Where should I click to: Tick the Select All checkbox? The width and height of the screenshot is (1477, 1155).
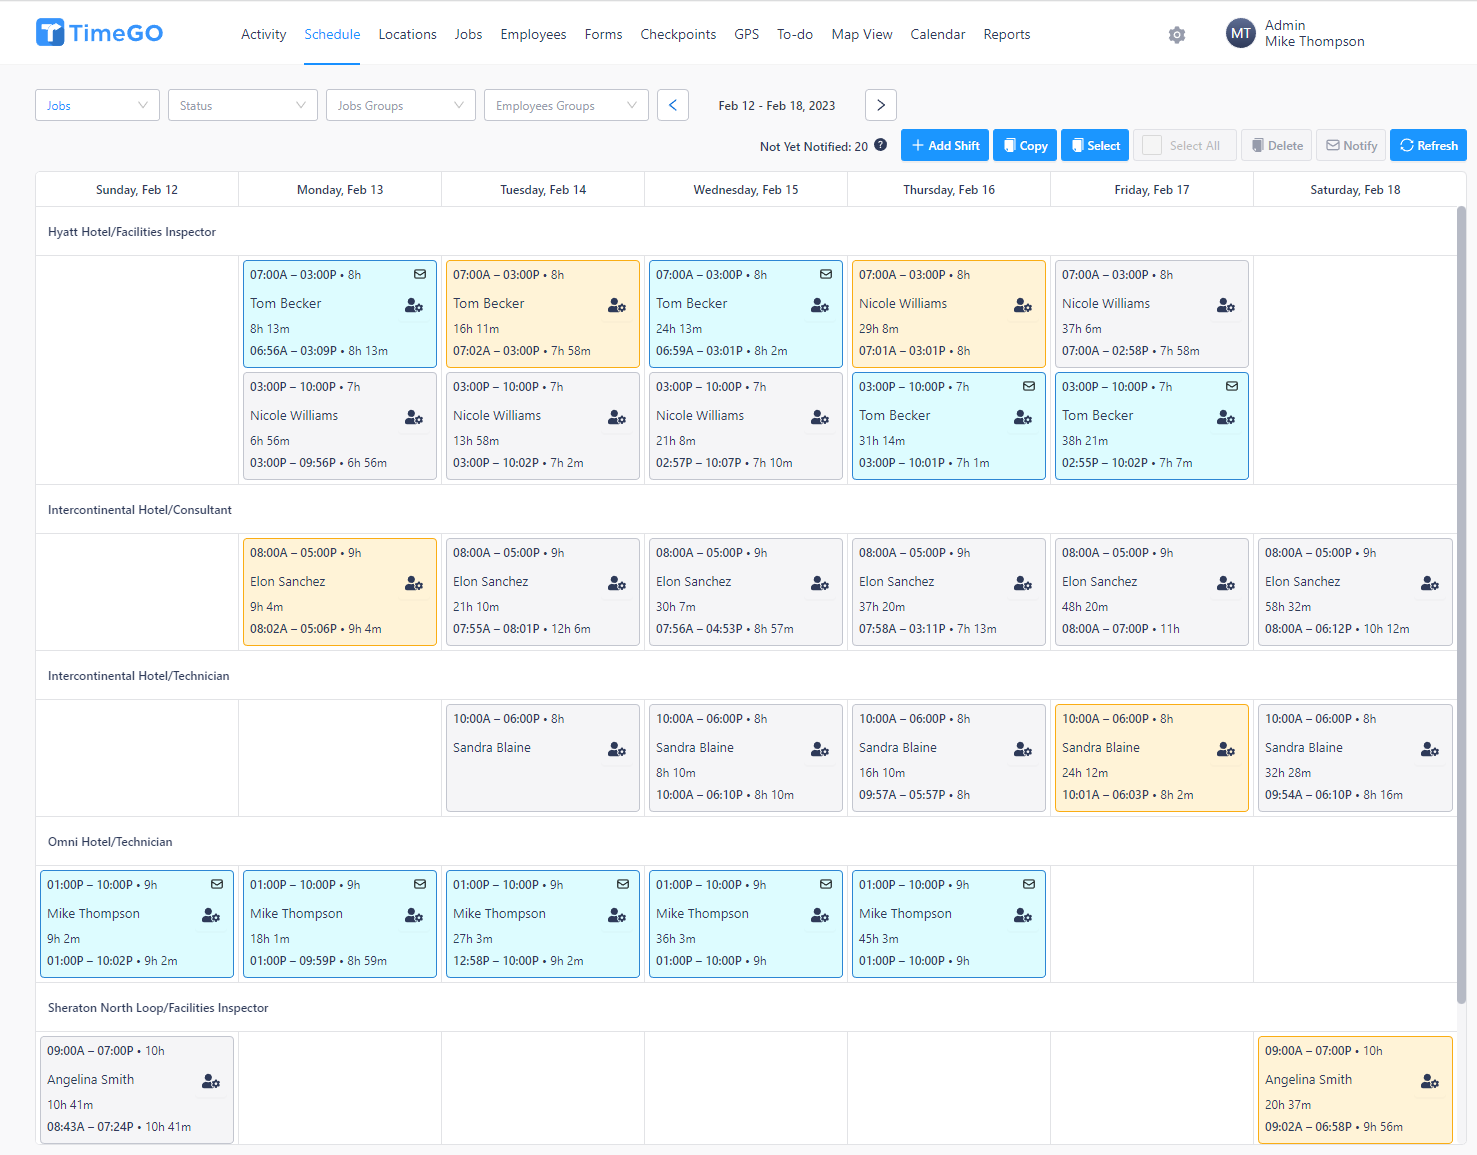(1152, 146)
